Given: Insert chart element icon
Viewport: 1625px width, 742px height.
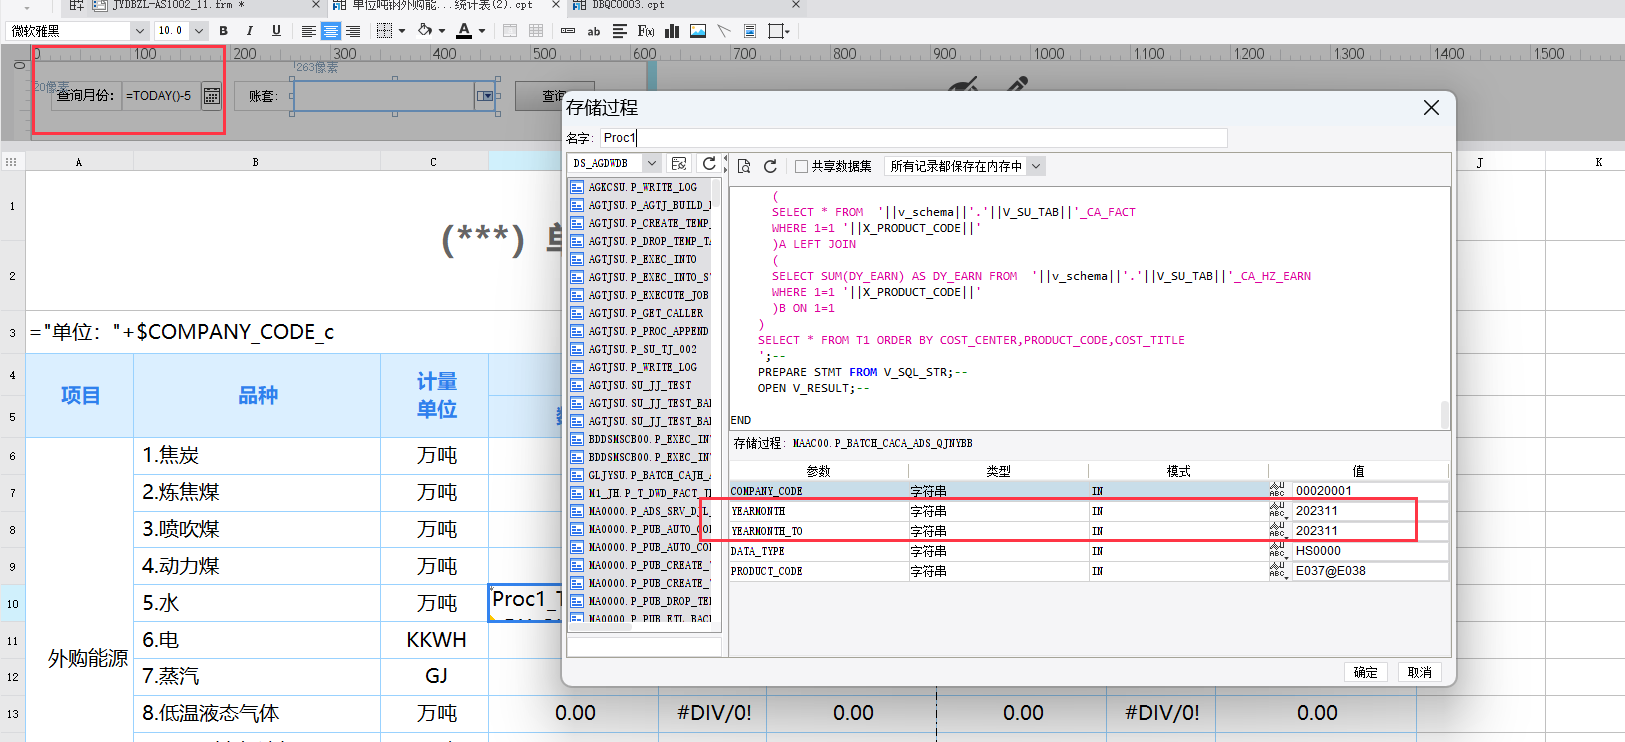Looking at the screenshot, I should point(672,31).
